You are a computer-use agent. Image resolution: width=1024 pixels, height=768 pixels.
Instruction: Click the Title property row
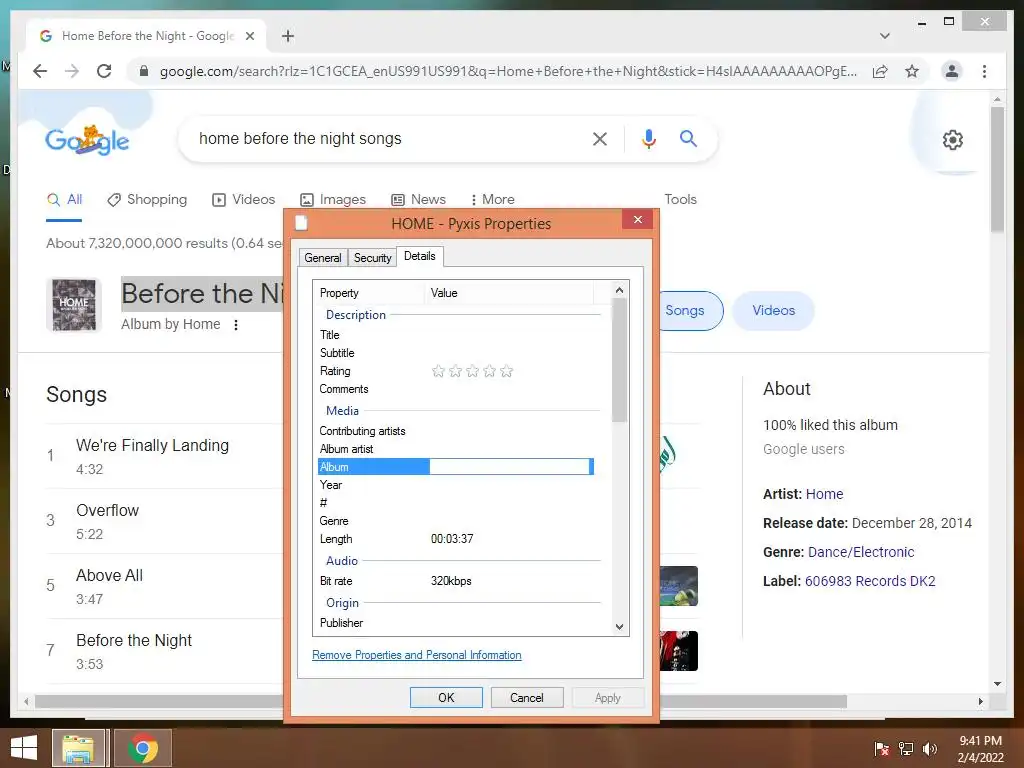point(455,335)
